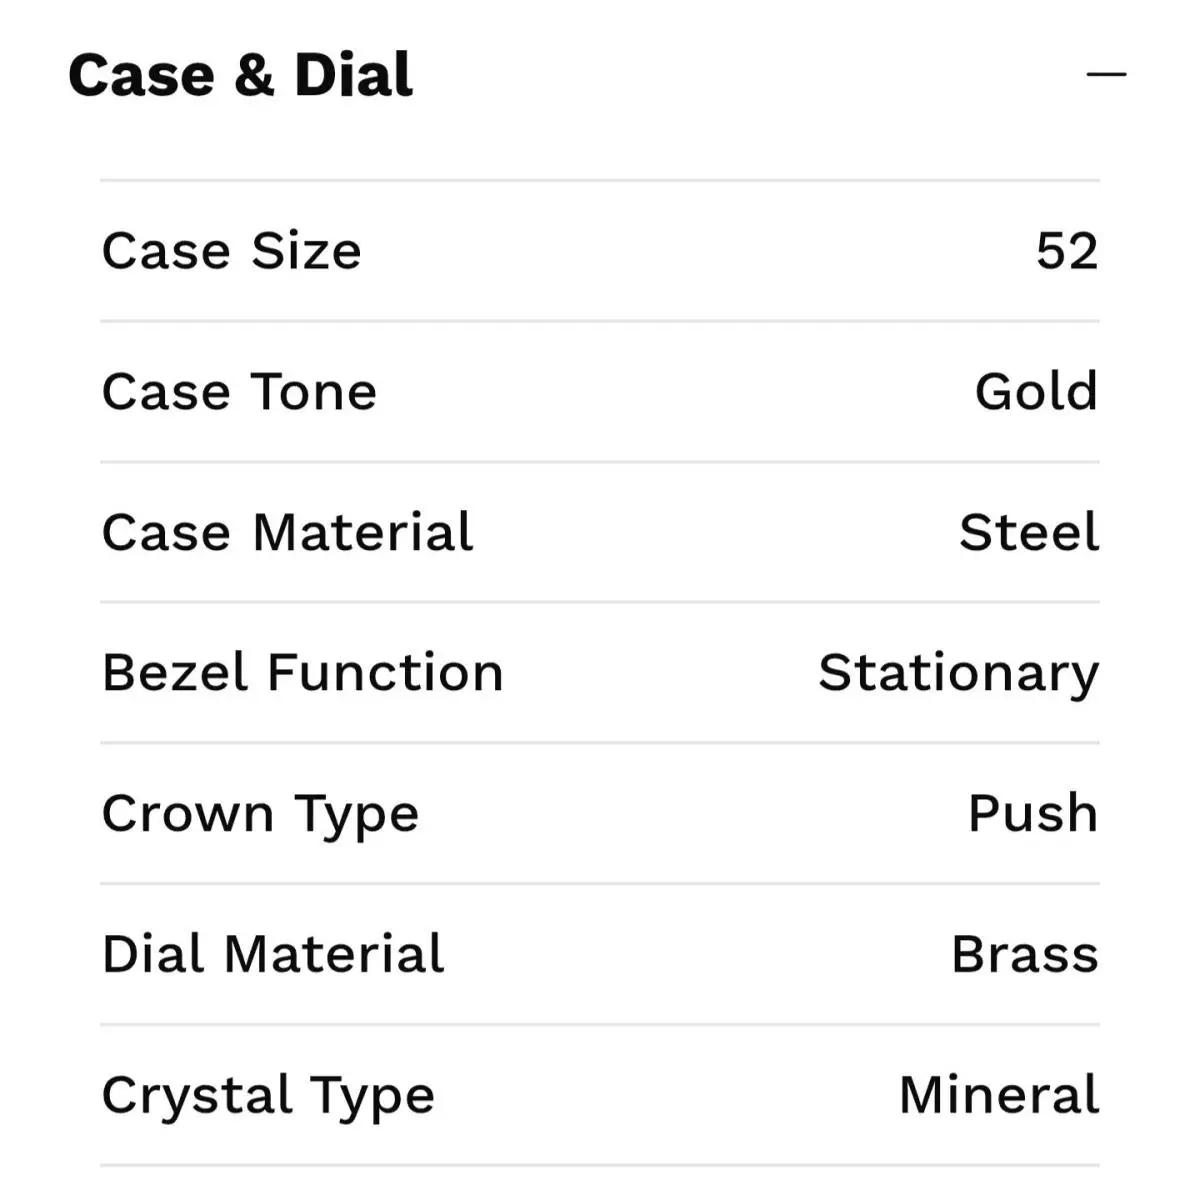
Task: Click the Case & Dial heading
Action: coord(240,75)
